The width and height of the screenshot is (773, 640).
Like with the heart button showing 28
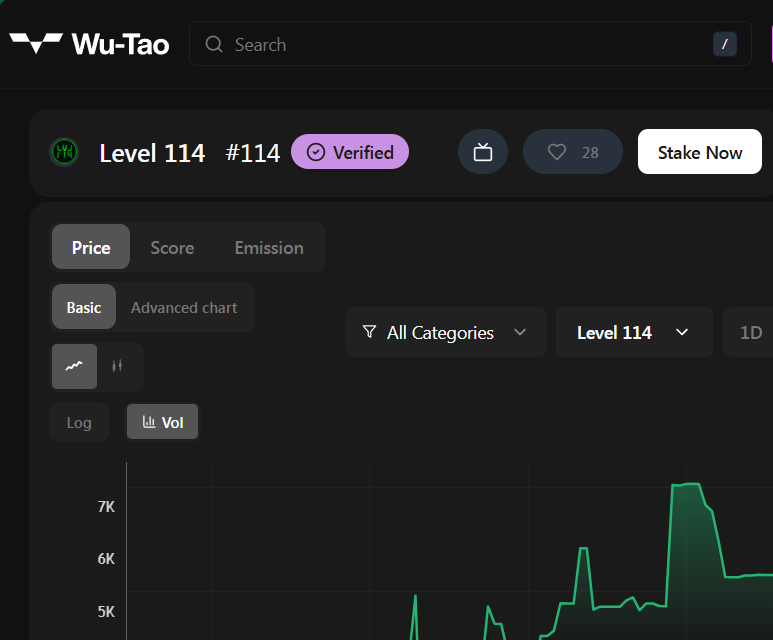[x=572, y=152]
